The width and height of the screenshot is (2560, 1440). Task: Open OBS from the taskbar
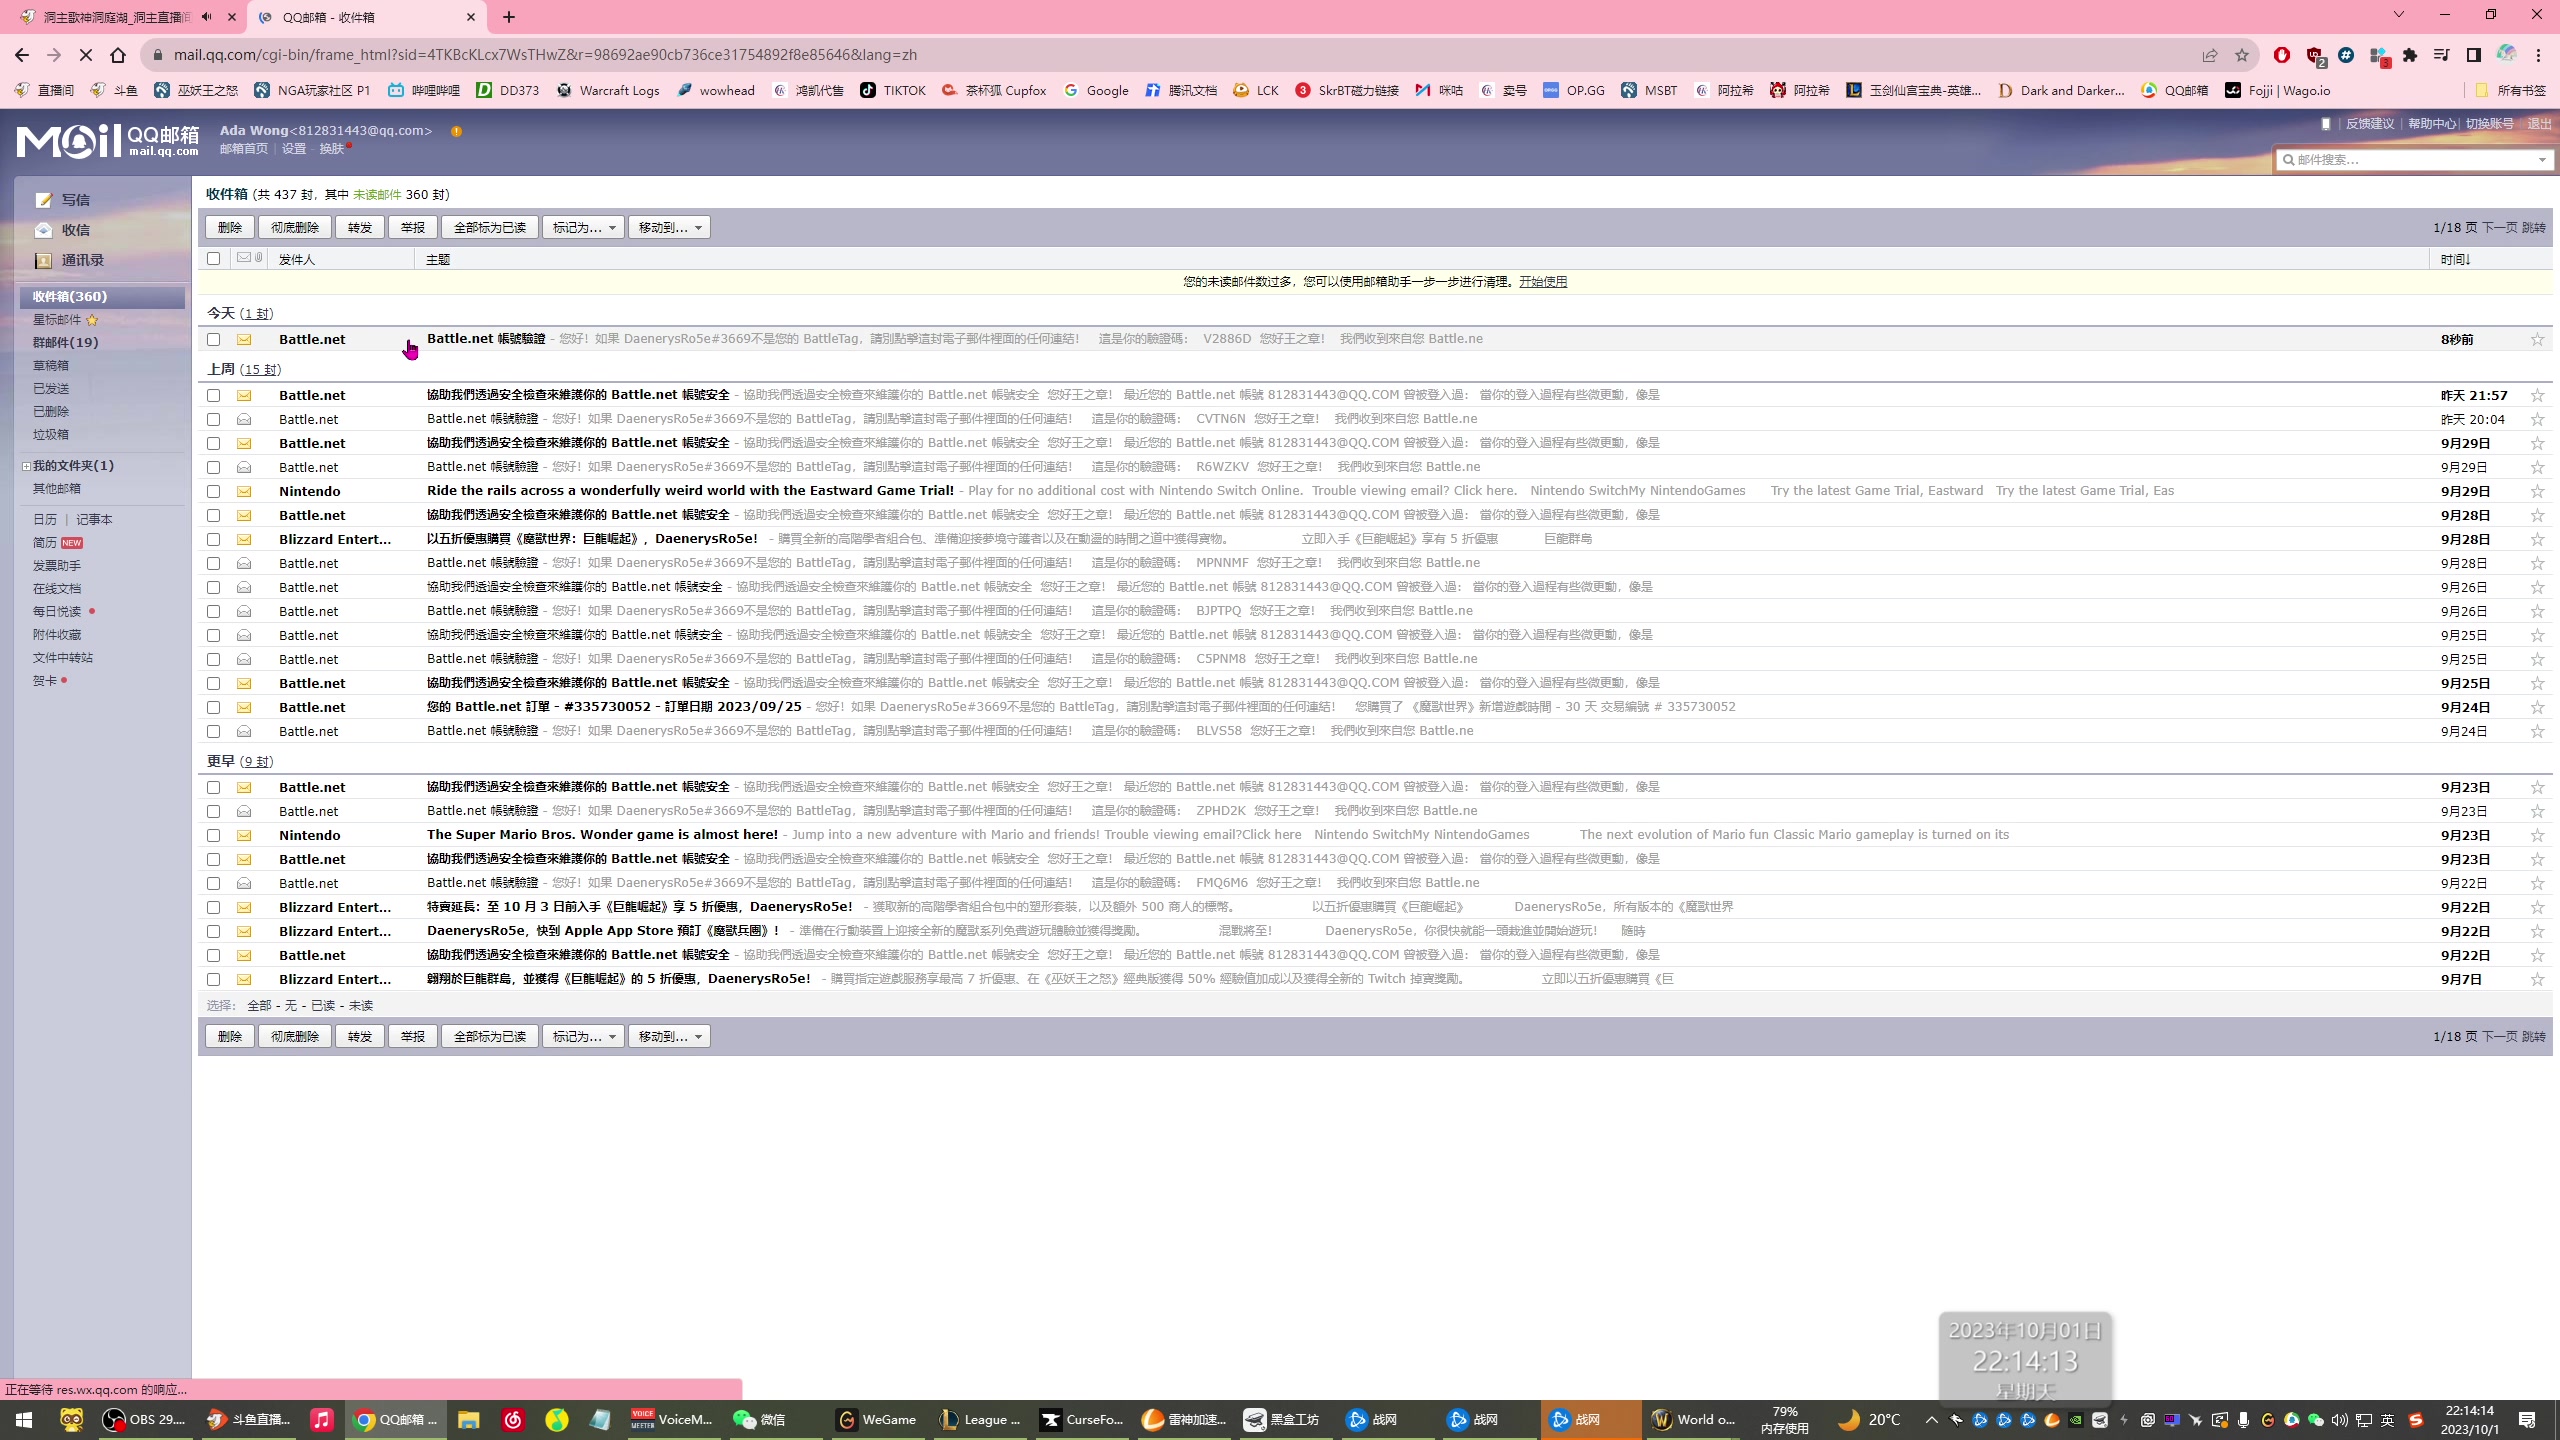point(146,1419)
